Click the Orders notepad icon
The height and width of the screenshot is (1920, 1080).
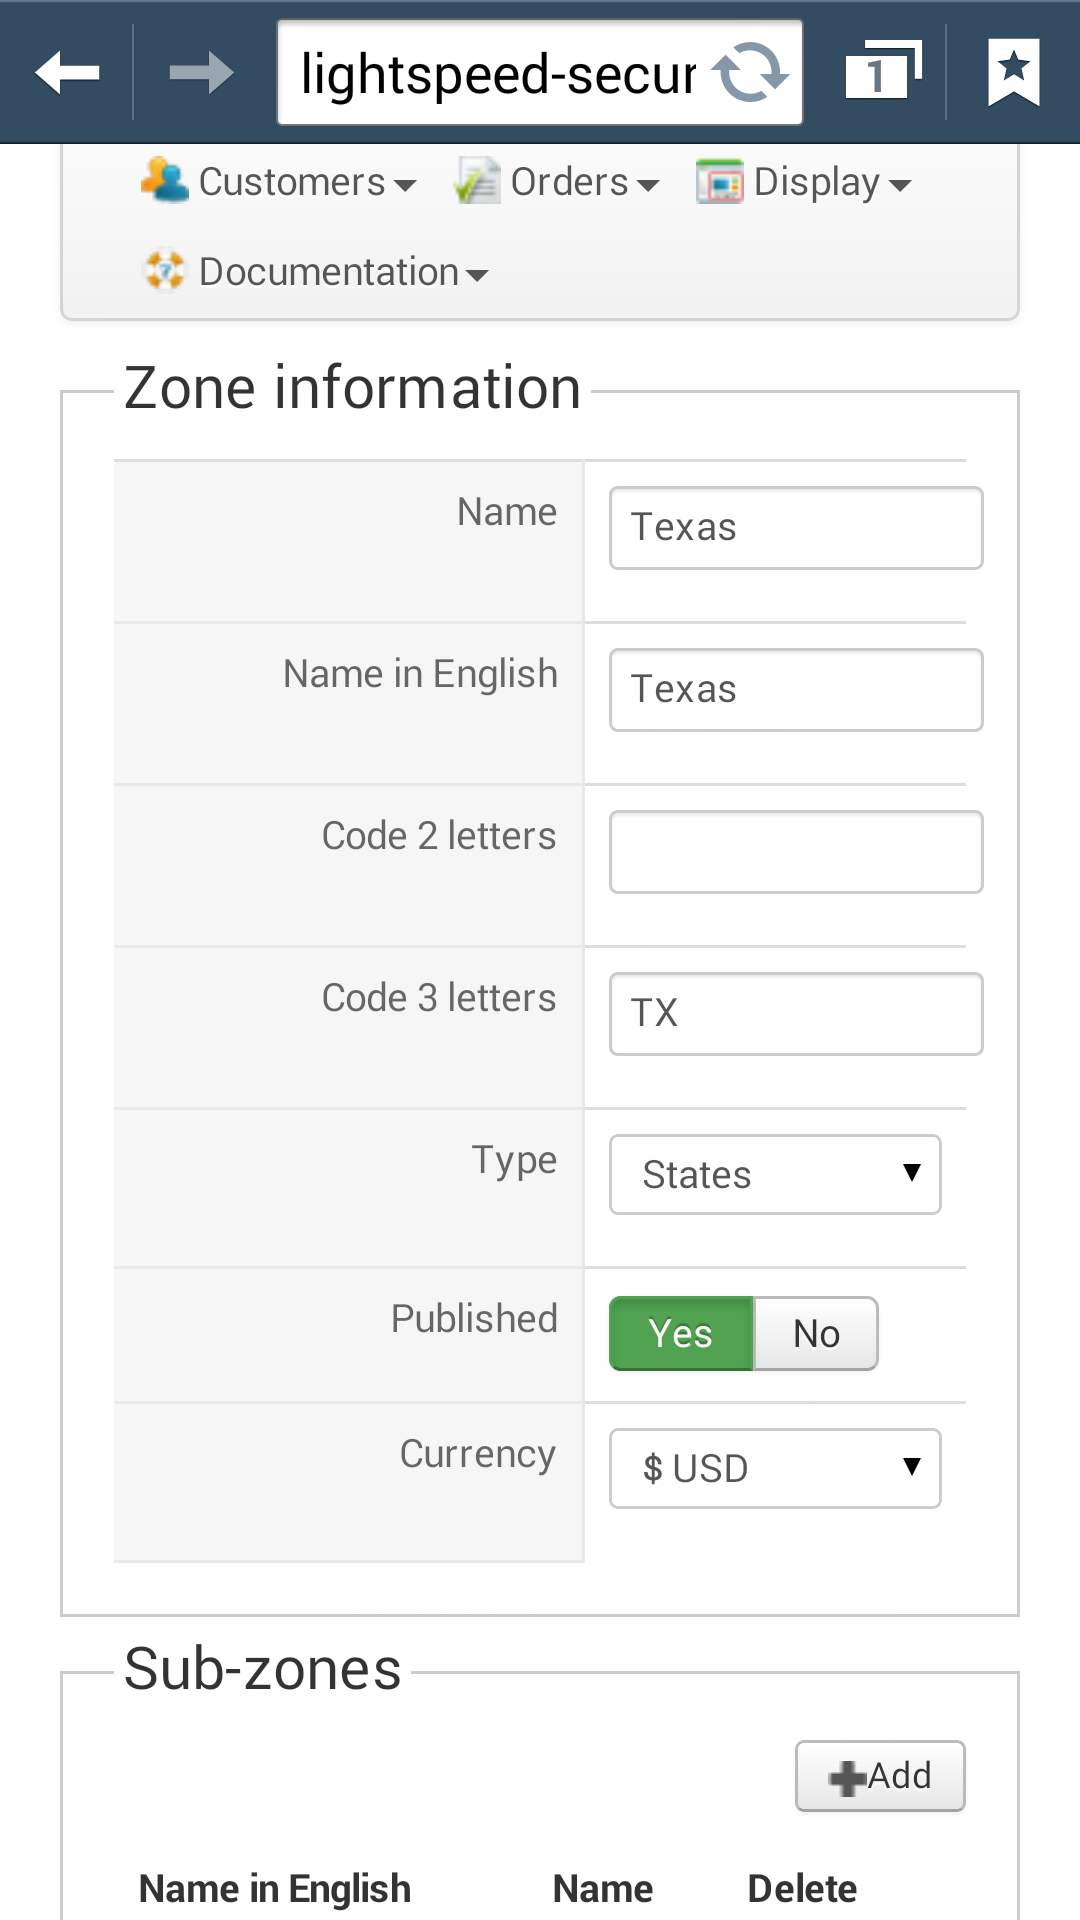[x=477, y=181]
